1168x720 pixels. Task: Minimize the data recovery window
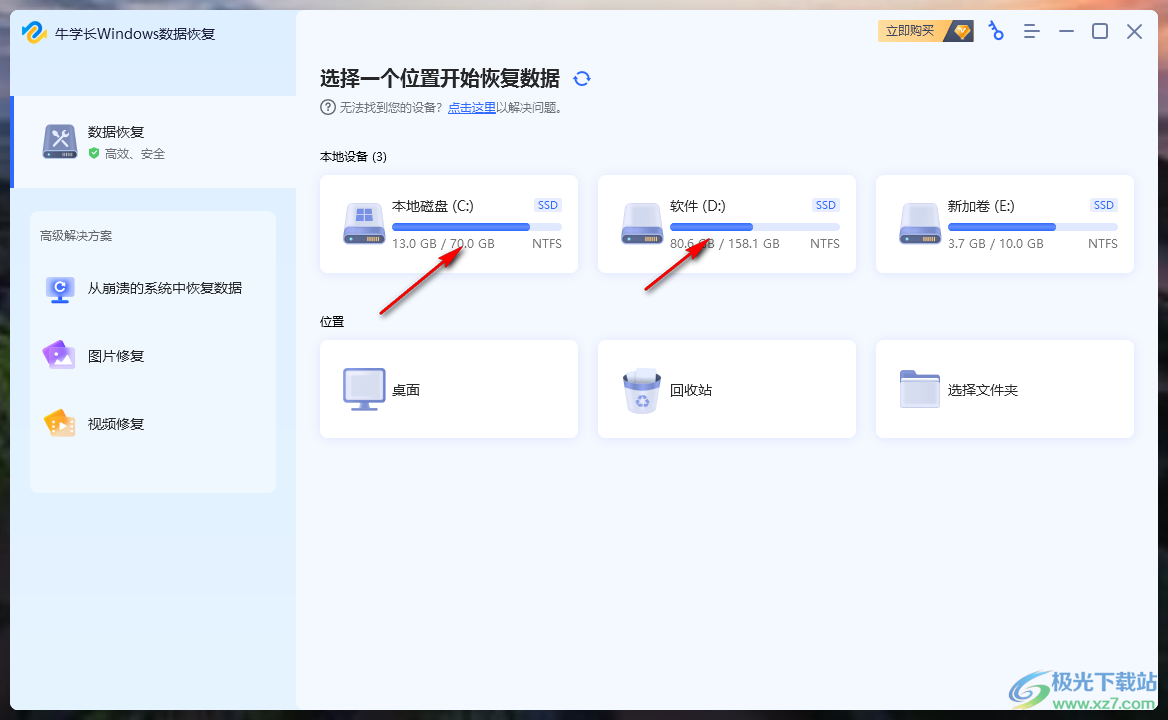pos(1066,31)
